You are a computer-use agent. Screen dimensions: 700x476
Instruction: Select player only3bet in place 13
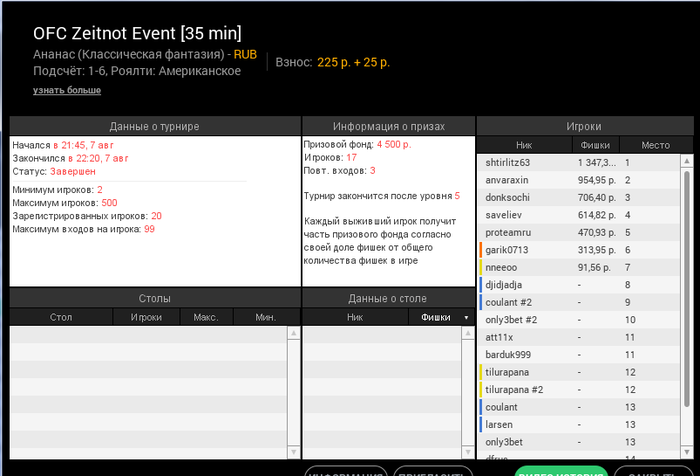pos(579,442)
